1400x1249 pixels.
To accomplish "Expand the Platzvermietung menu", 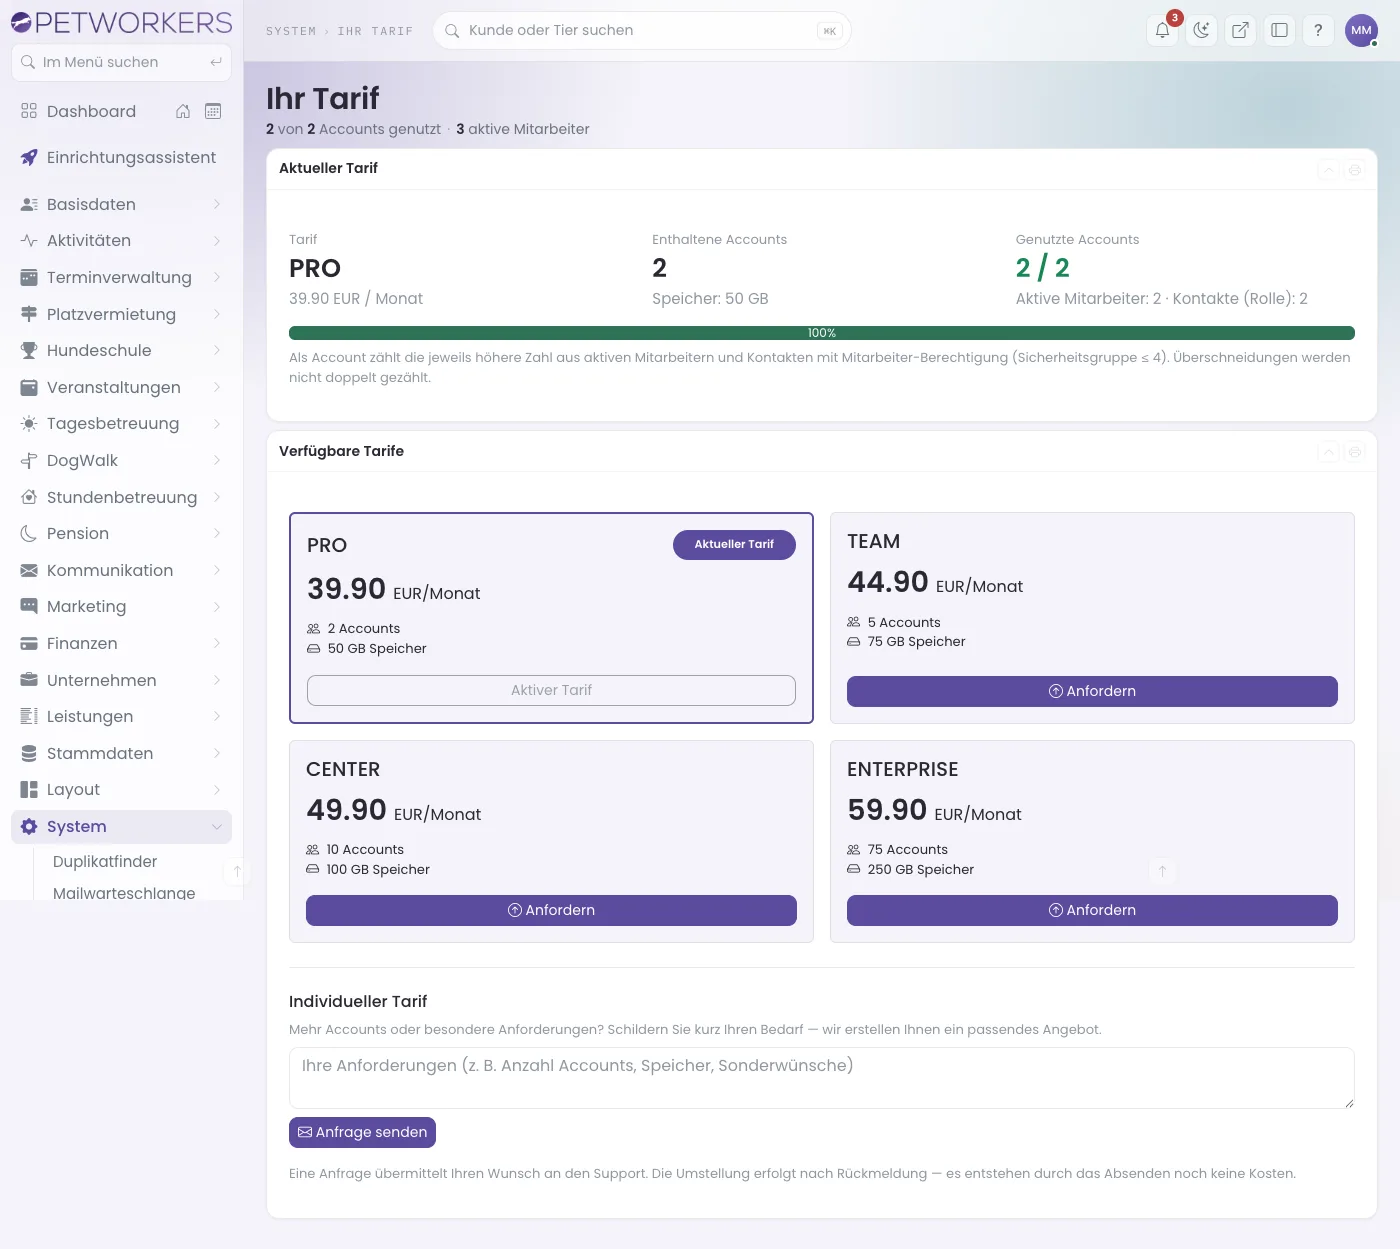I will click(x=121, y=314).
